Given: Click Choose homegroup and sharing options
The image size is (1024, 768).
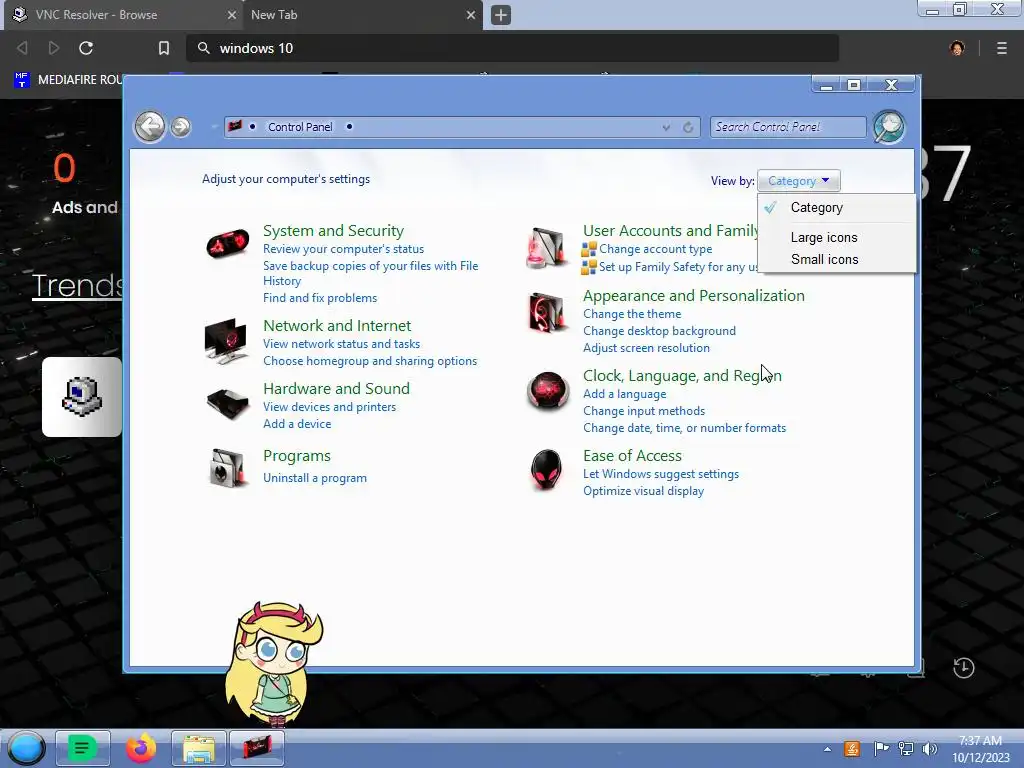Looking at the screenshot, I should coord(370,361).
